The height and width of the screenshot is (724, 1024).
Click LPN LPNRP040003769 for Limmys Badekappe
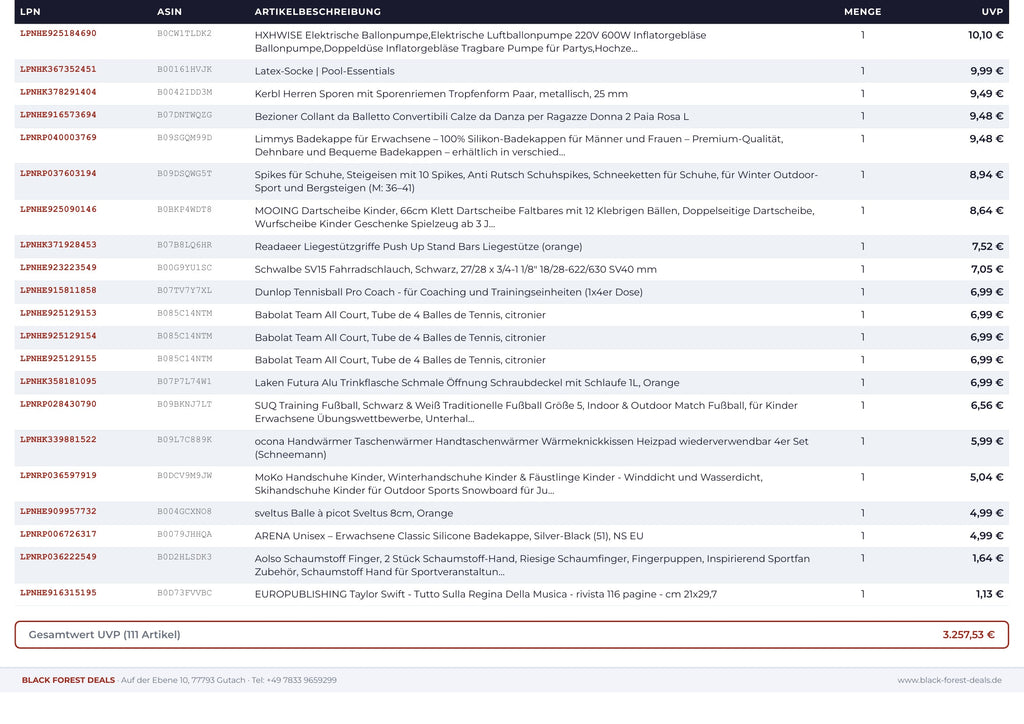[x=58, y=138]
